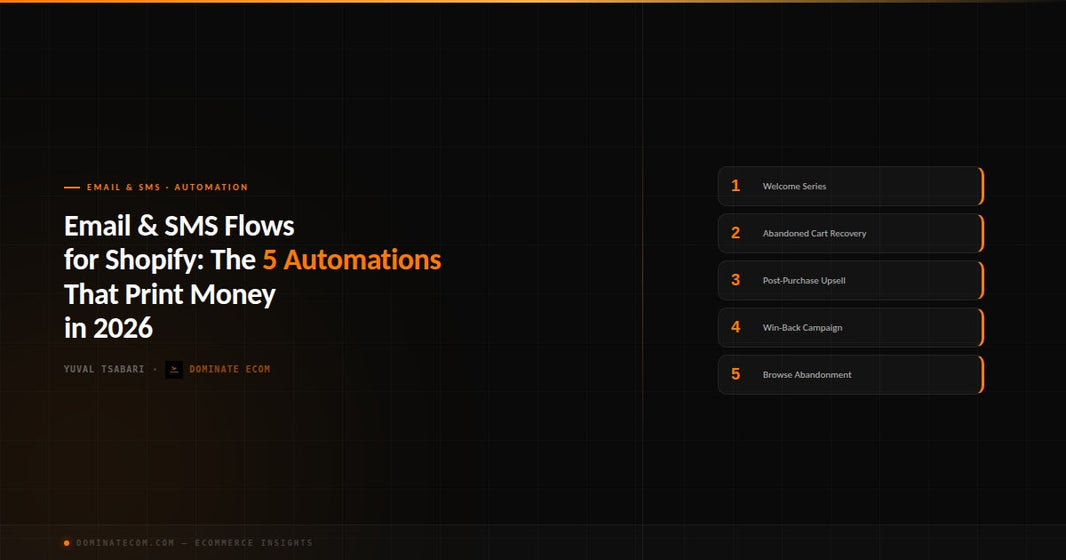1066x560 pixels.
Task: Click the orange number 3 badge
Action: [x=735, y=280]
